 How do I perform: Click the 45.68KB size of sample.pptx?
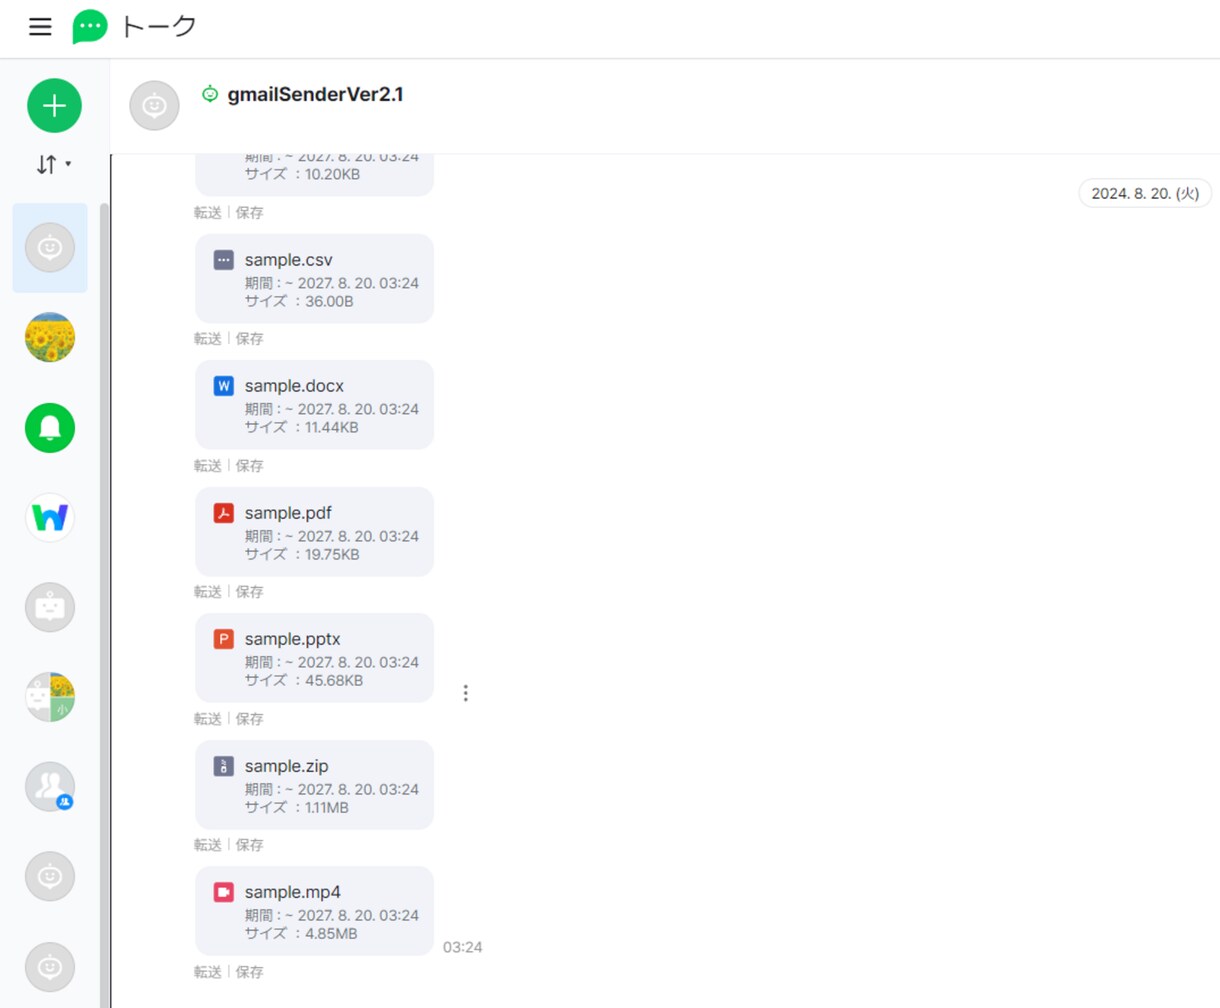[334, 680]
